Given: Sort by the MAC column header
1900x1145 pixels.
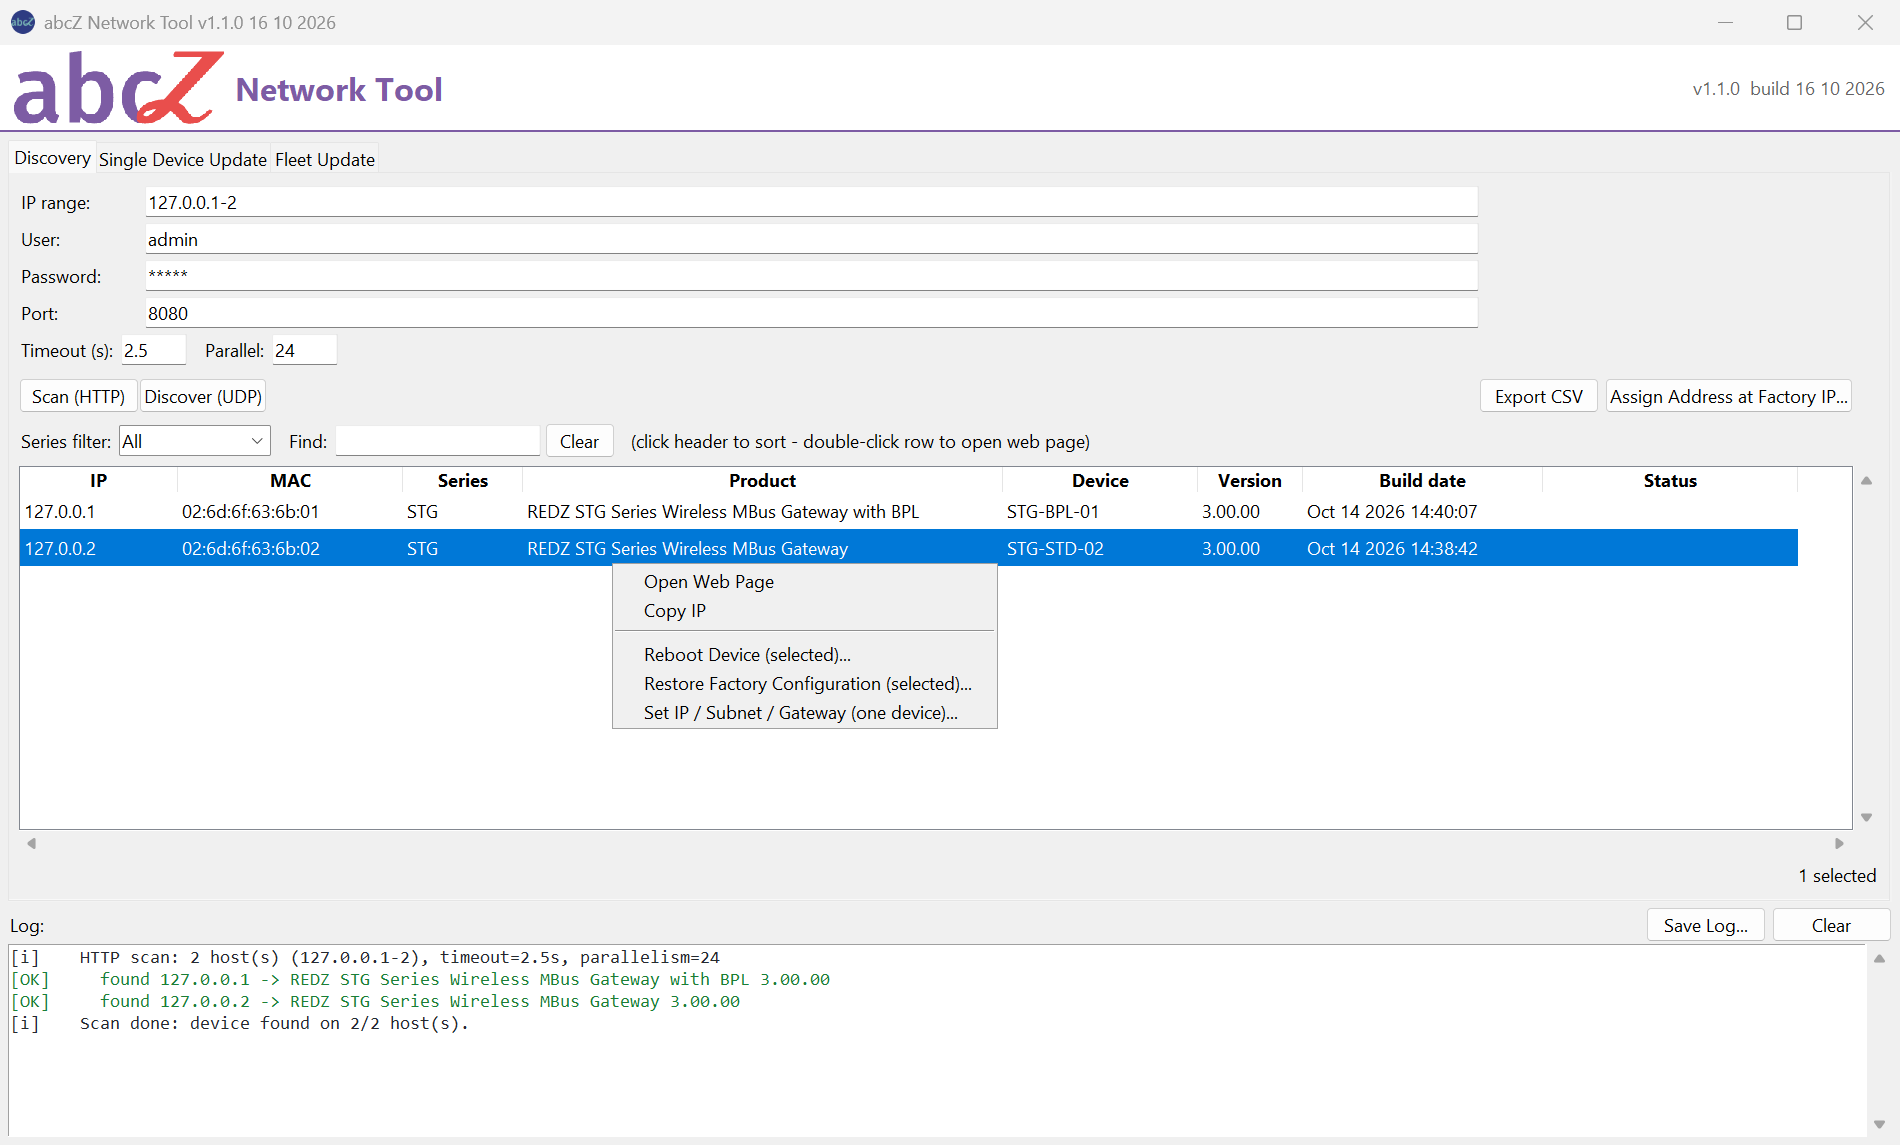Looking at the screenshot, I should point(290,480).
